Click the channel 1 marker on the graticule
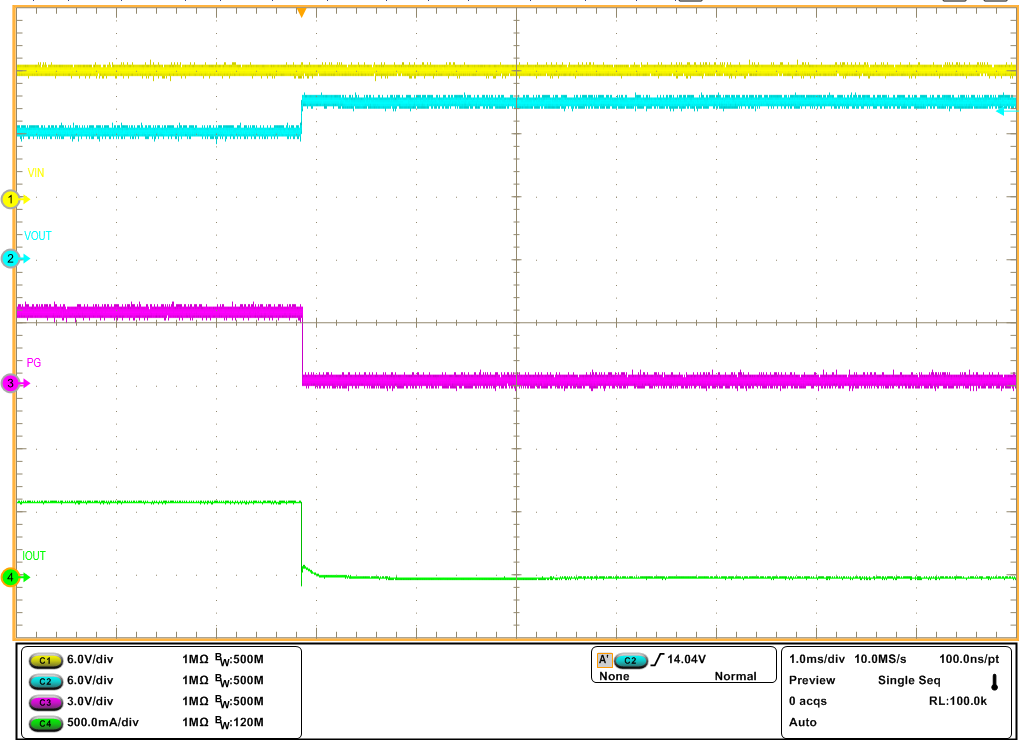This screenshot has height=740, width=1021. coord(8,198)
